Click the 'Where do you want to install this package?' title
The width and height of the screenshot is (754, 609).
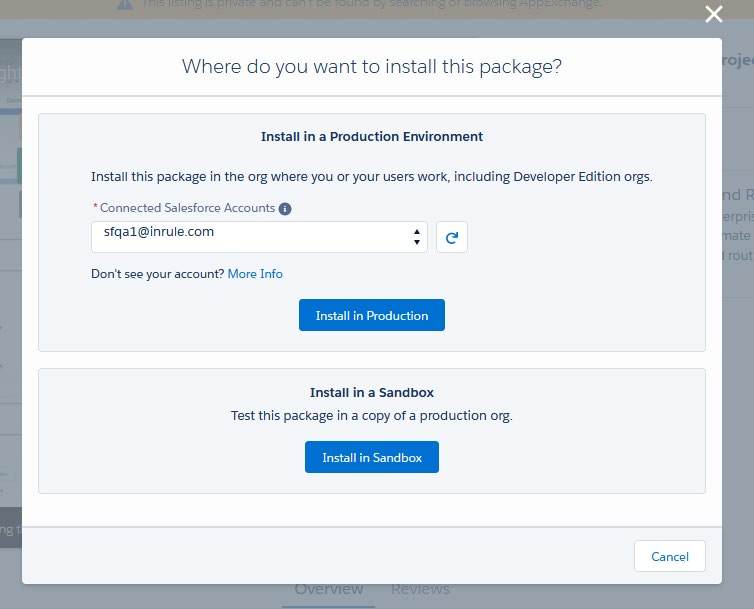(372, 66)
